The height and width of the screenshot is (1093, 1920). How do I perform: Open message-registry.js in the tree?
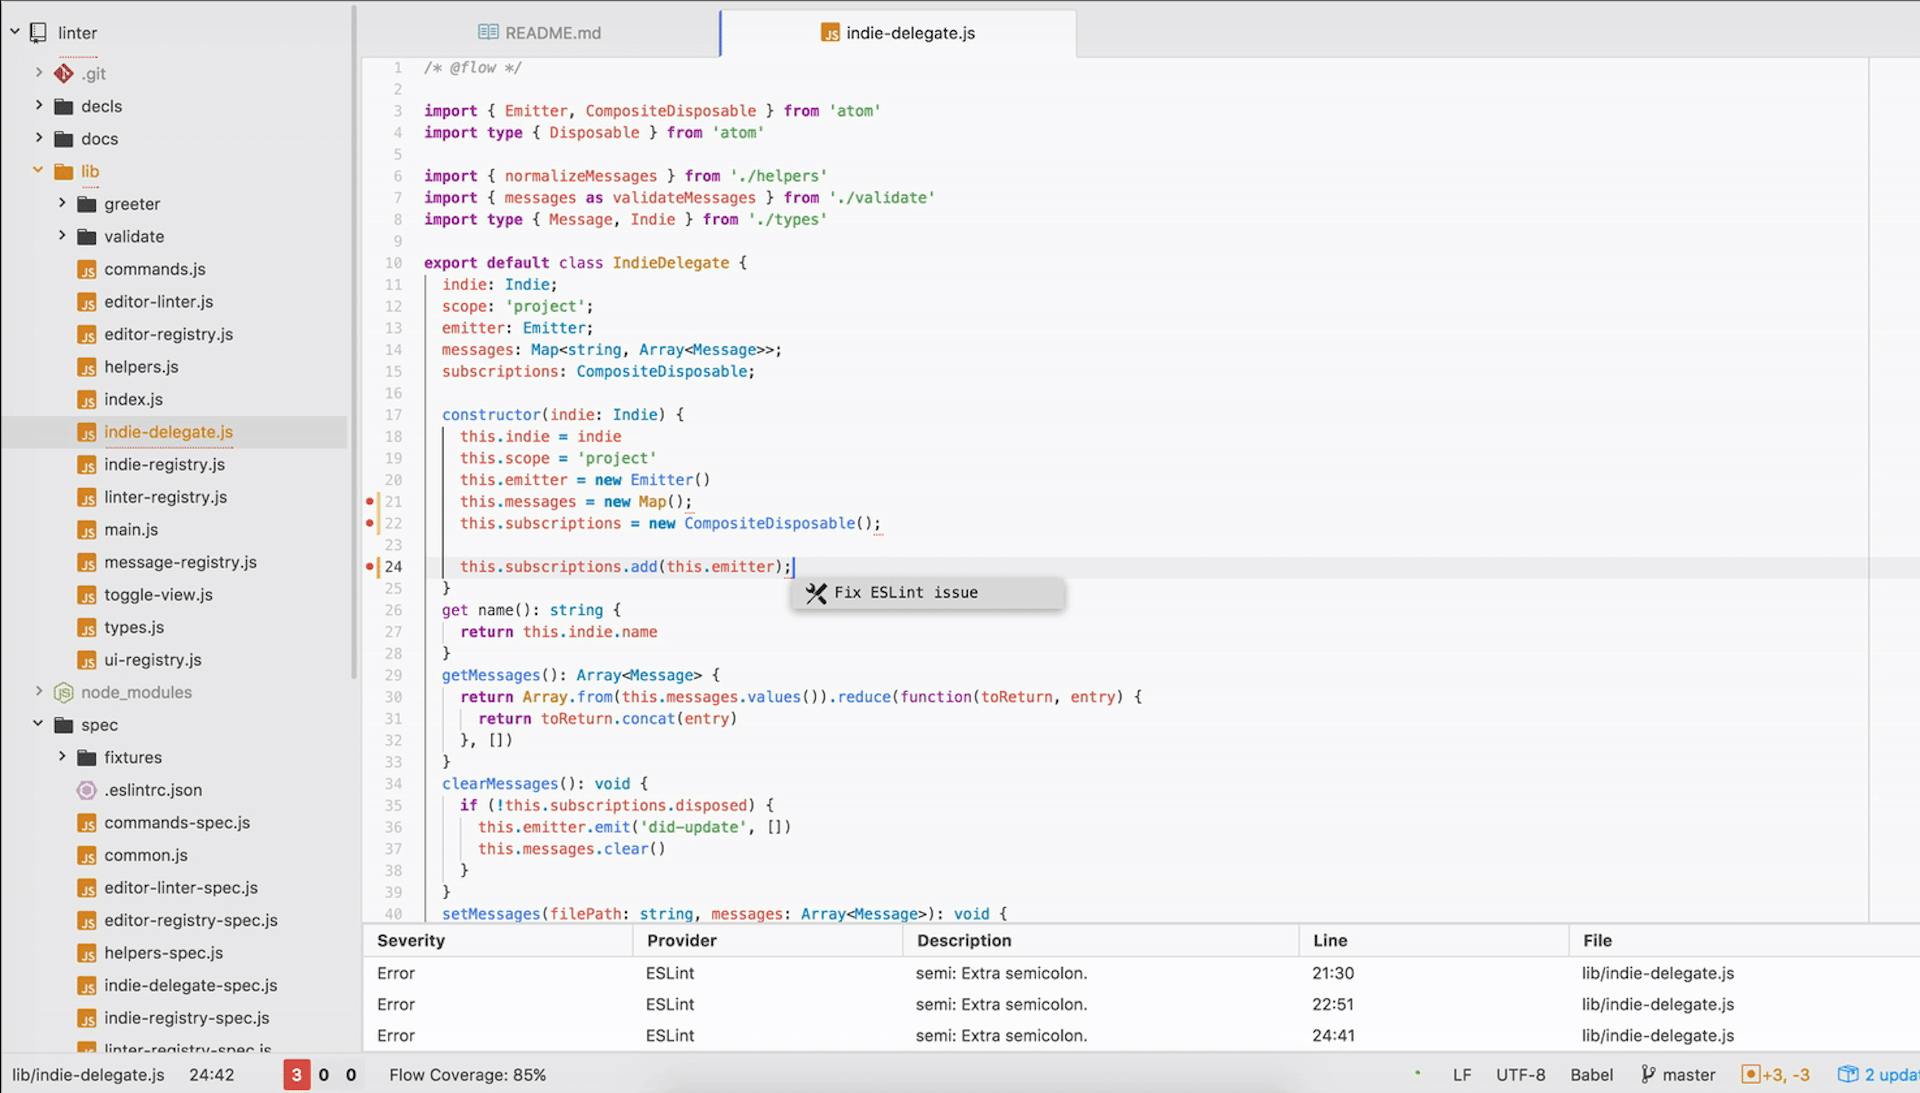(x=180, y=562)
